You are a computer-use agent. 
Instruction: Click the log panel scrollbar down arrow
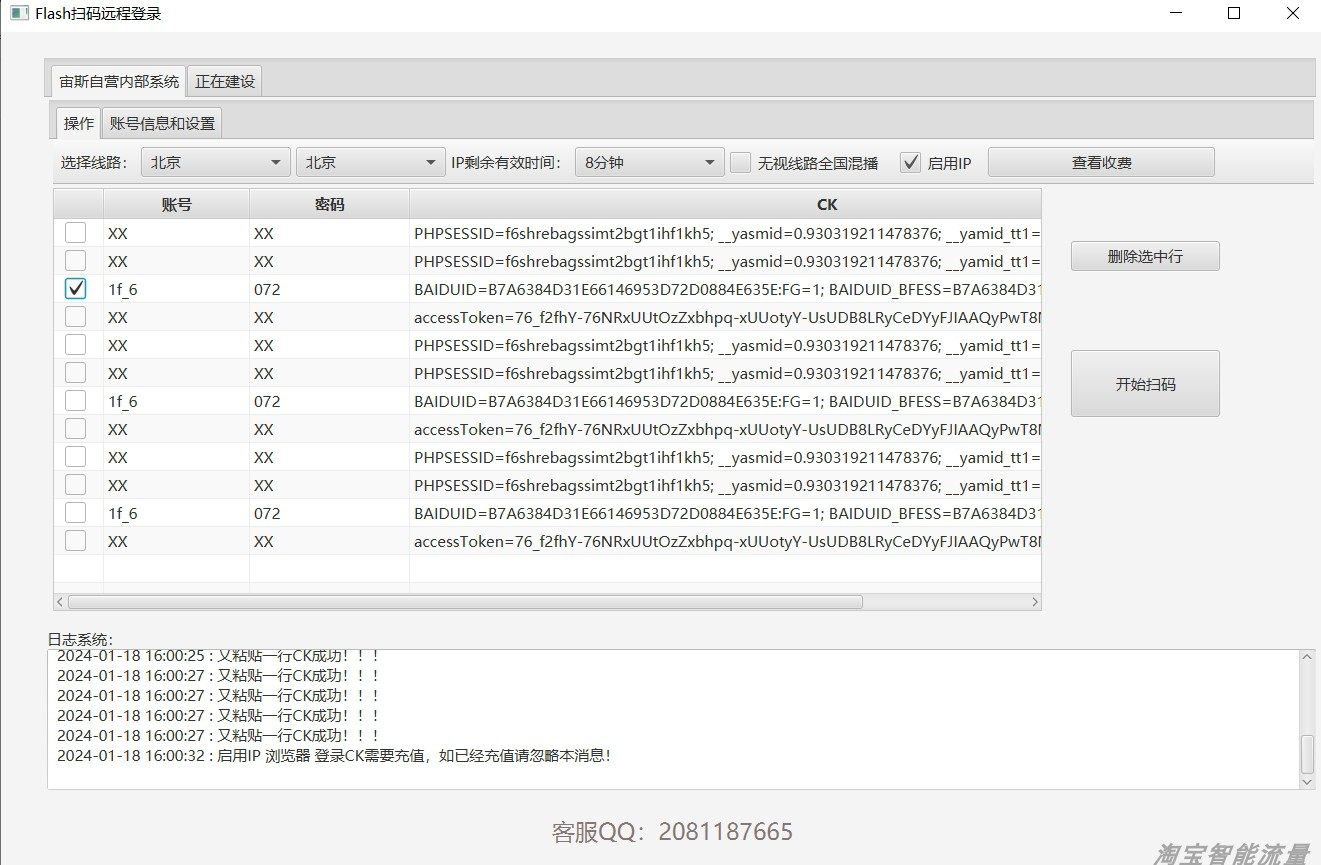pos(1306,783)
